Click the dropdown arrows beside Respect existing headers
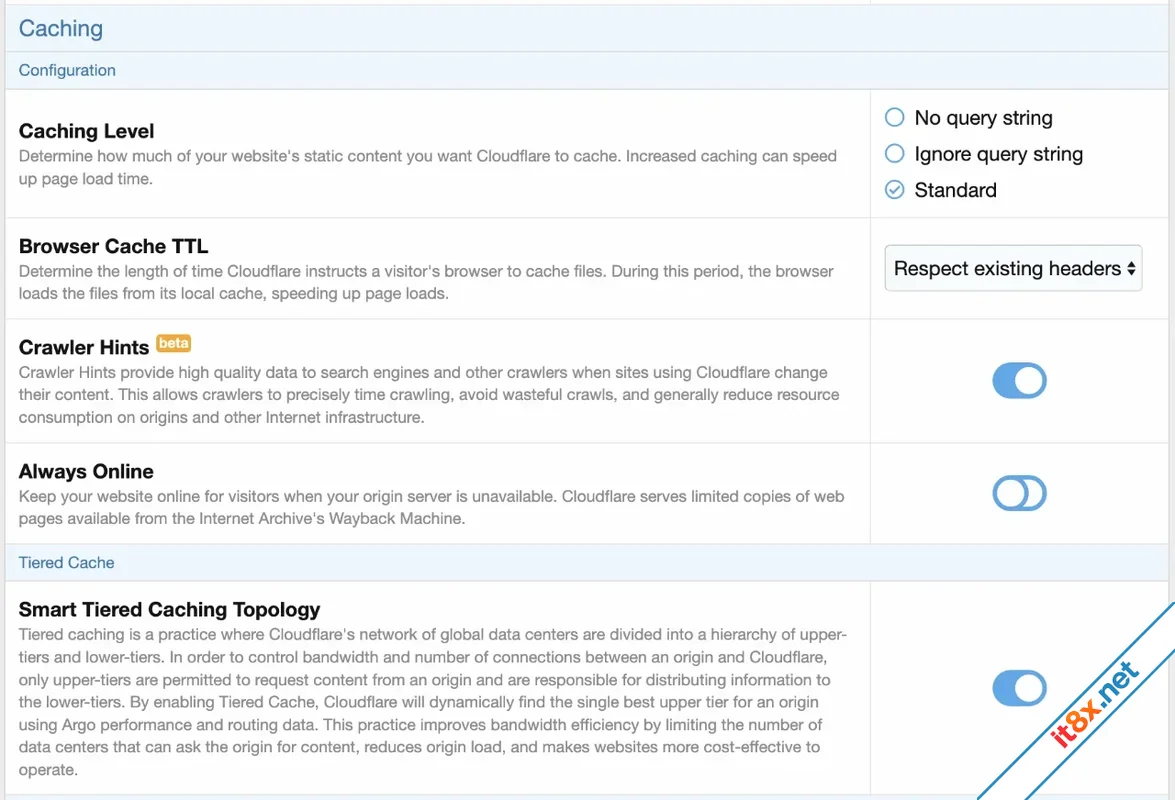 point(1131,268)
